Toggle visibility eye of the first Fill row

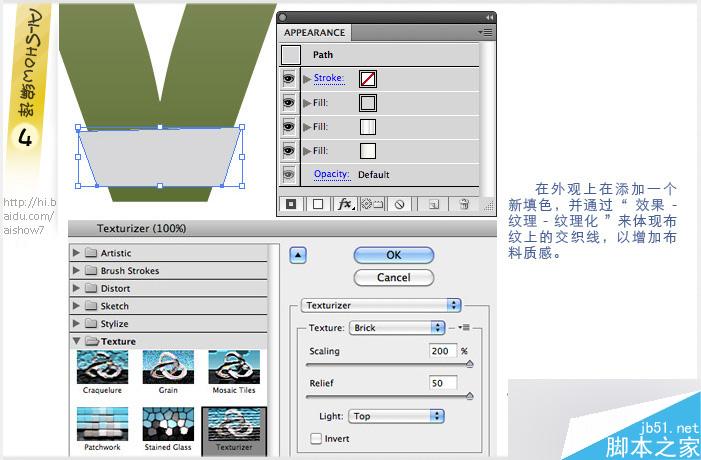coord(289,103)
